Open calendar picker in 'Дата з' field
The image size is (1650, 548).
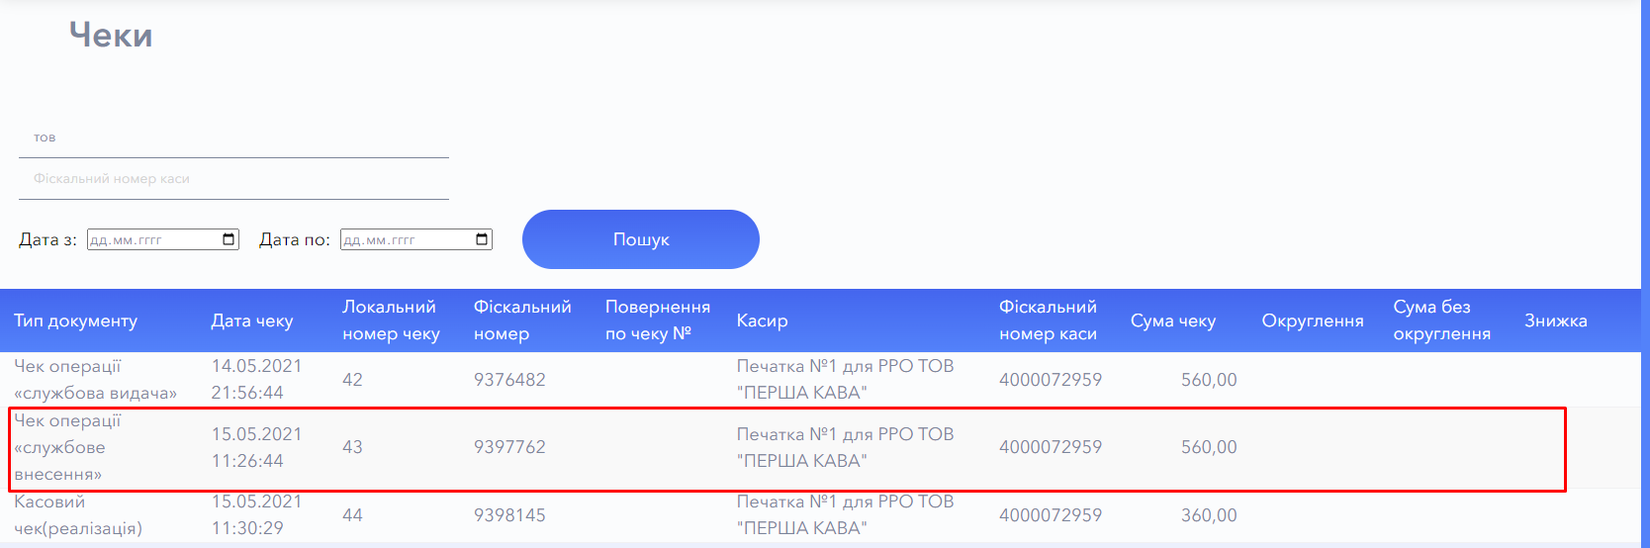click(229, 240)
